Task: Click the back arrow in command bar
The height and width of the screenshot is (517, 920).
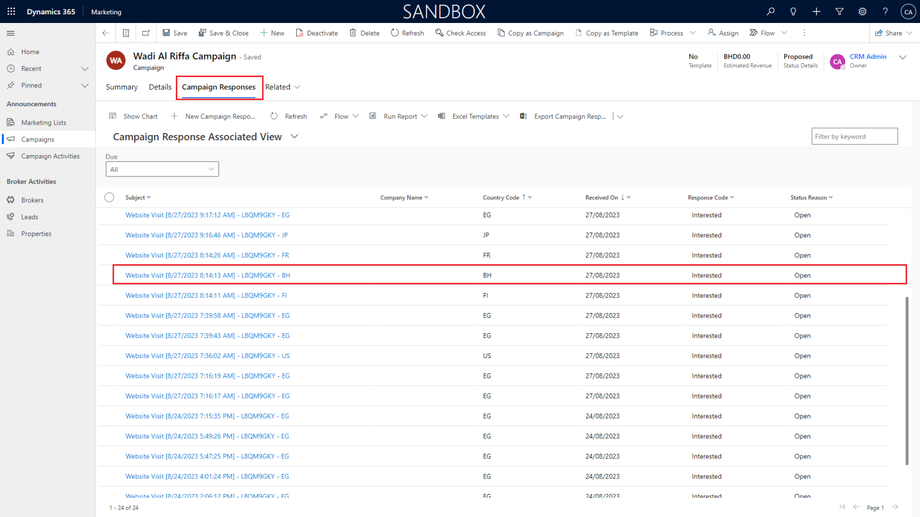Action: pos(106,33)
